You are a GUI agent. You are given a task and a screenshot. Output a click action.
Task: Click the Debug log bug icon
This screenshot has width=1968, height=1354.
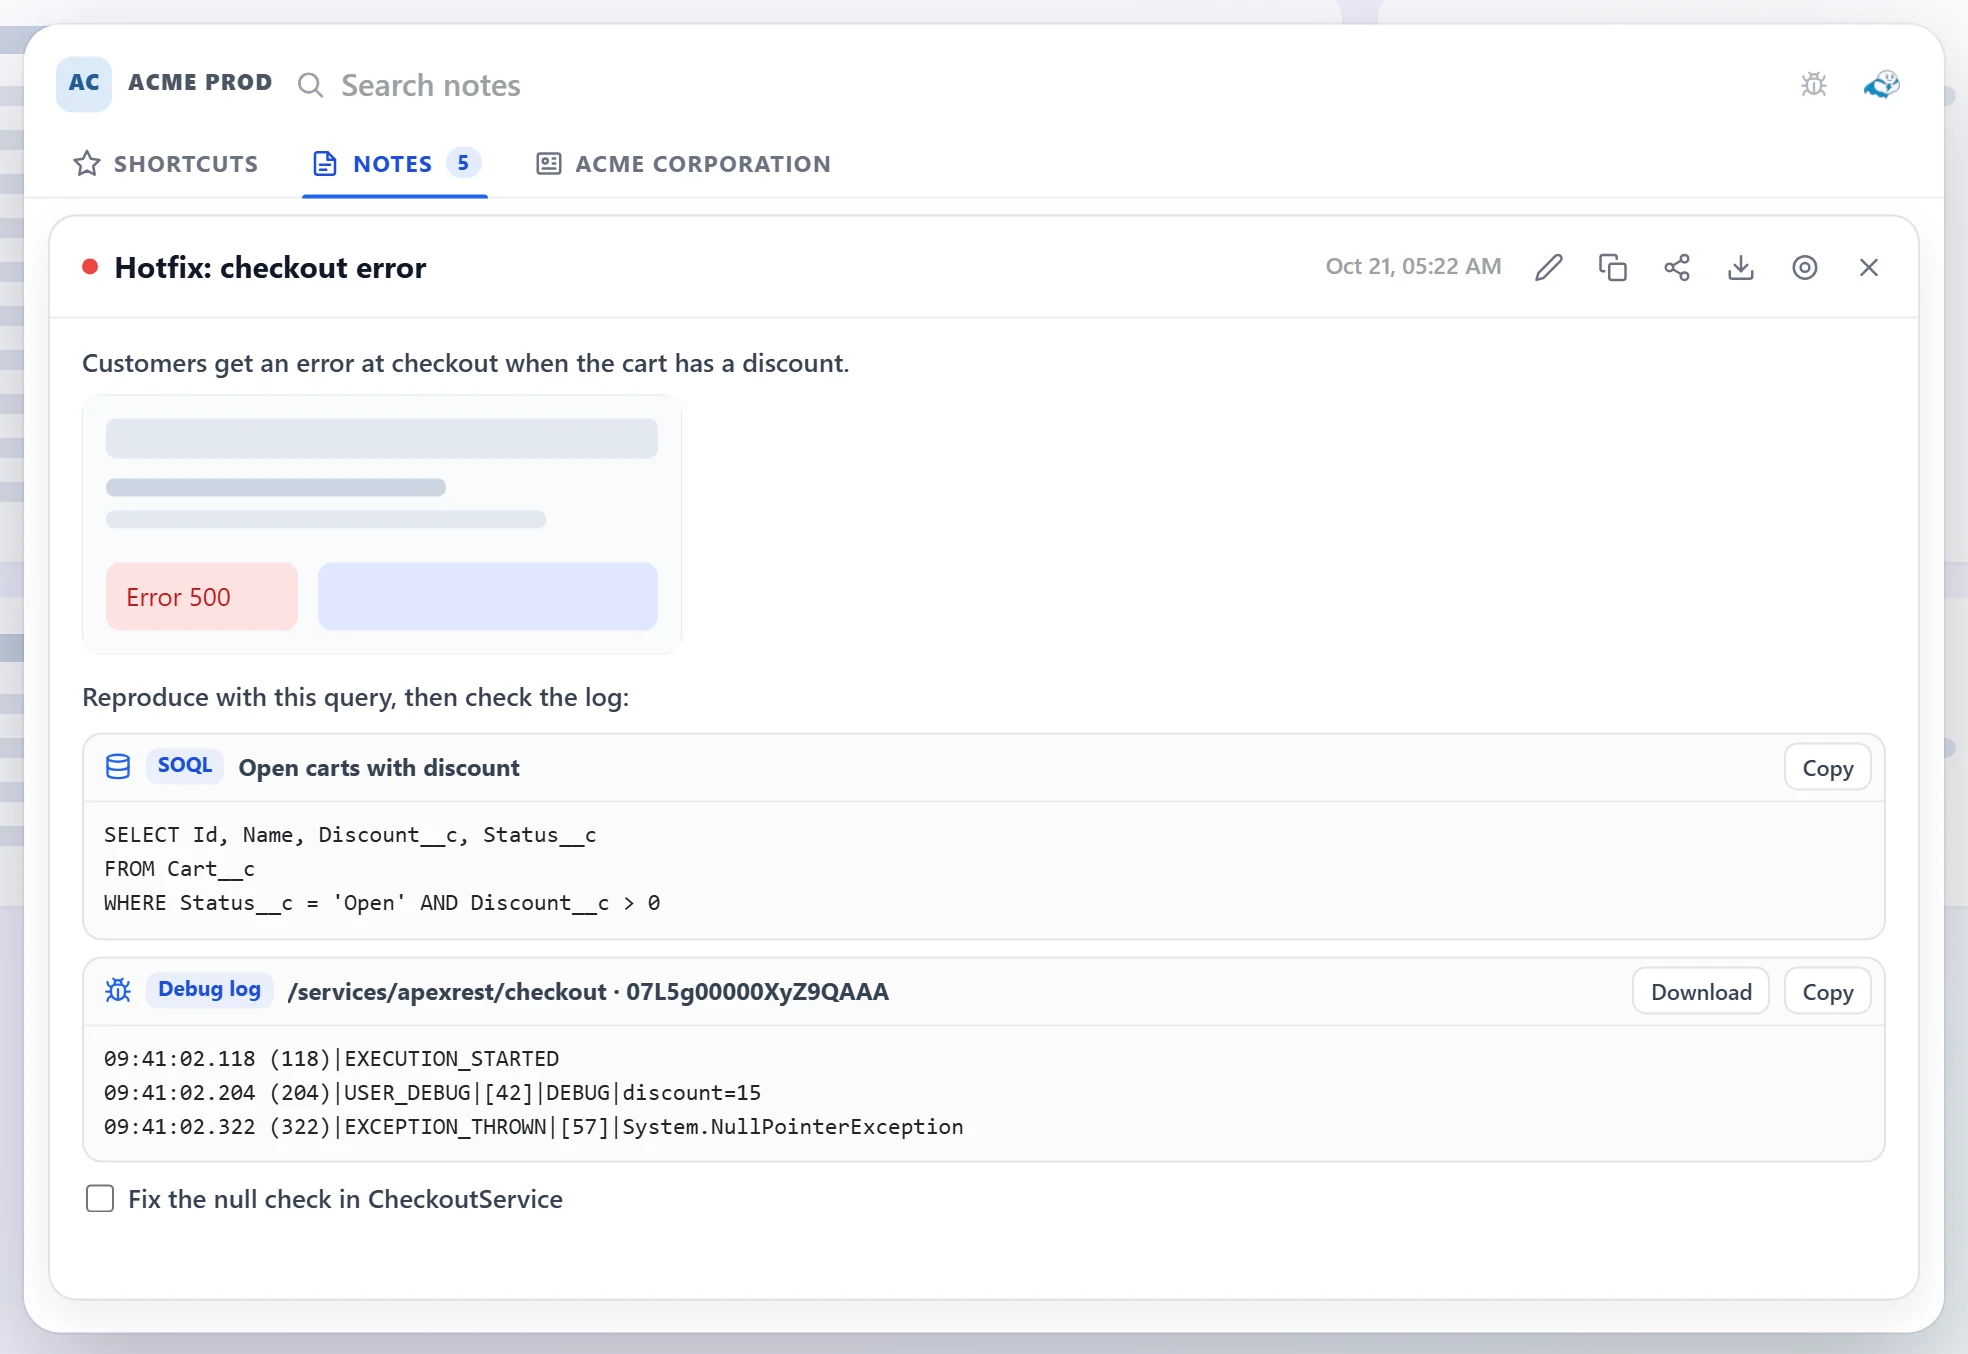point(118,990)
